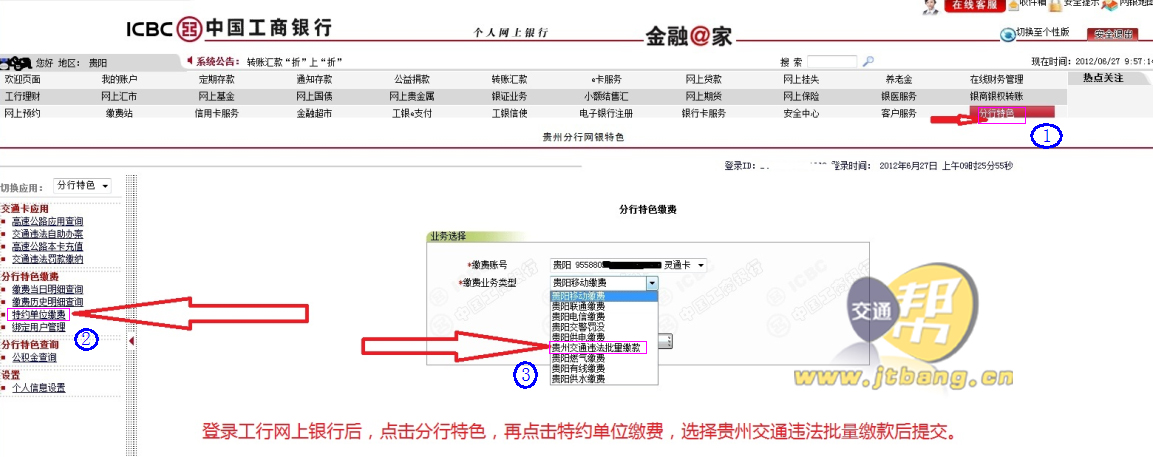The height and width of the screenshot is (457, 1153).
Task: Click 绑定用户管理 sidebar link
Action: click(39, 327)
